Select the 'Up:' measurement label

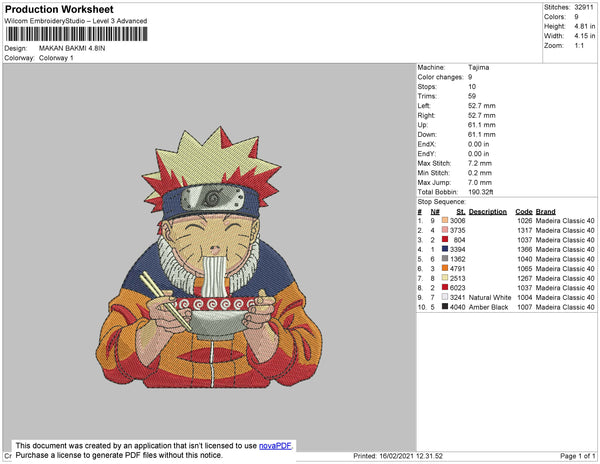click(x=422, y=125)
